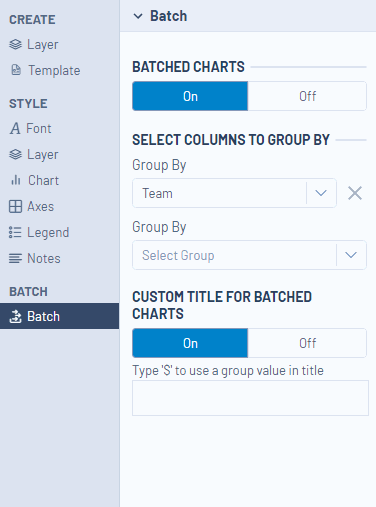Image resolution: width=376 pixels, height=507 pixels.
Task: Click the second Group By label
Action: pos(159,227)
